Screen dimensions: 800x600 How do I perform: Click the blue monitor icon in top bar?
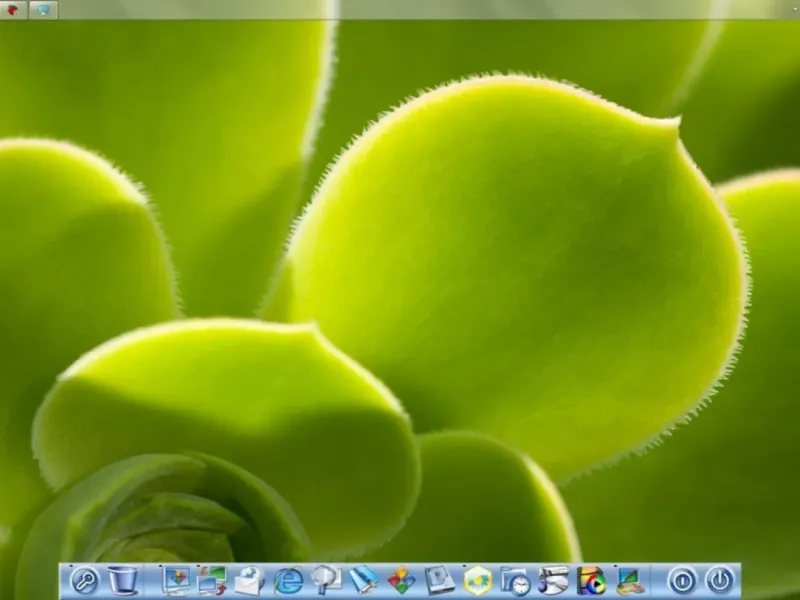point(43,10)
